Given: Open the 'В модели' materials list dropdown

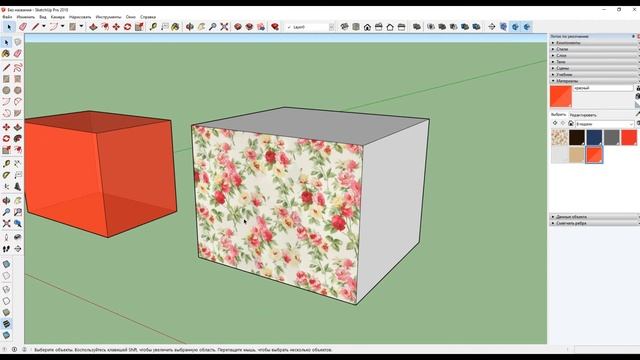Looking at the screenshot, I should coord(604,124).
